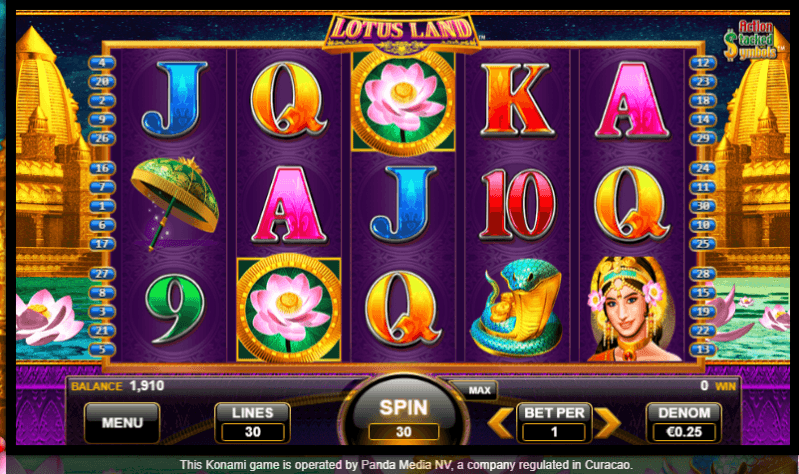Click the princess woman symbol

(632, 309)
